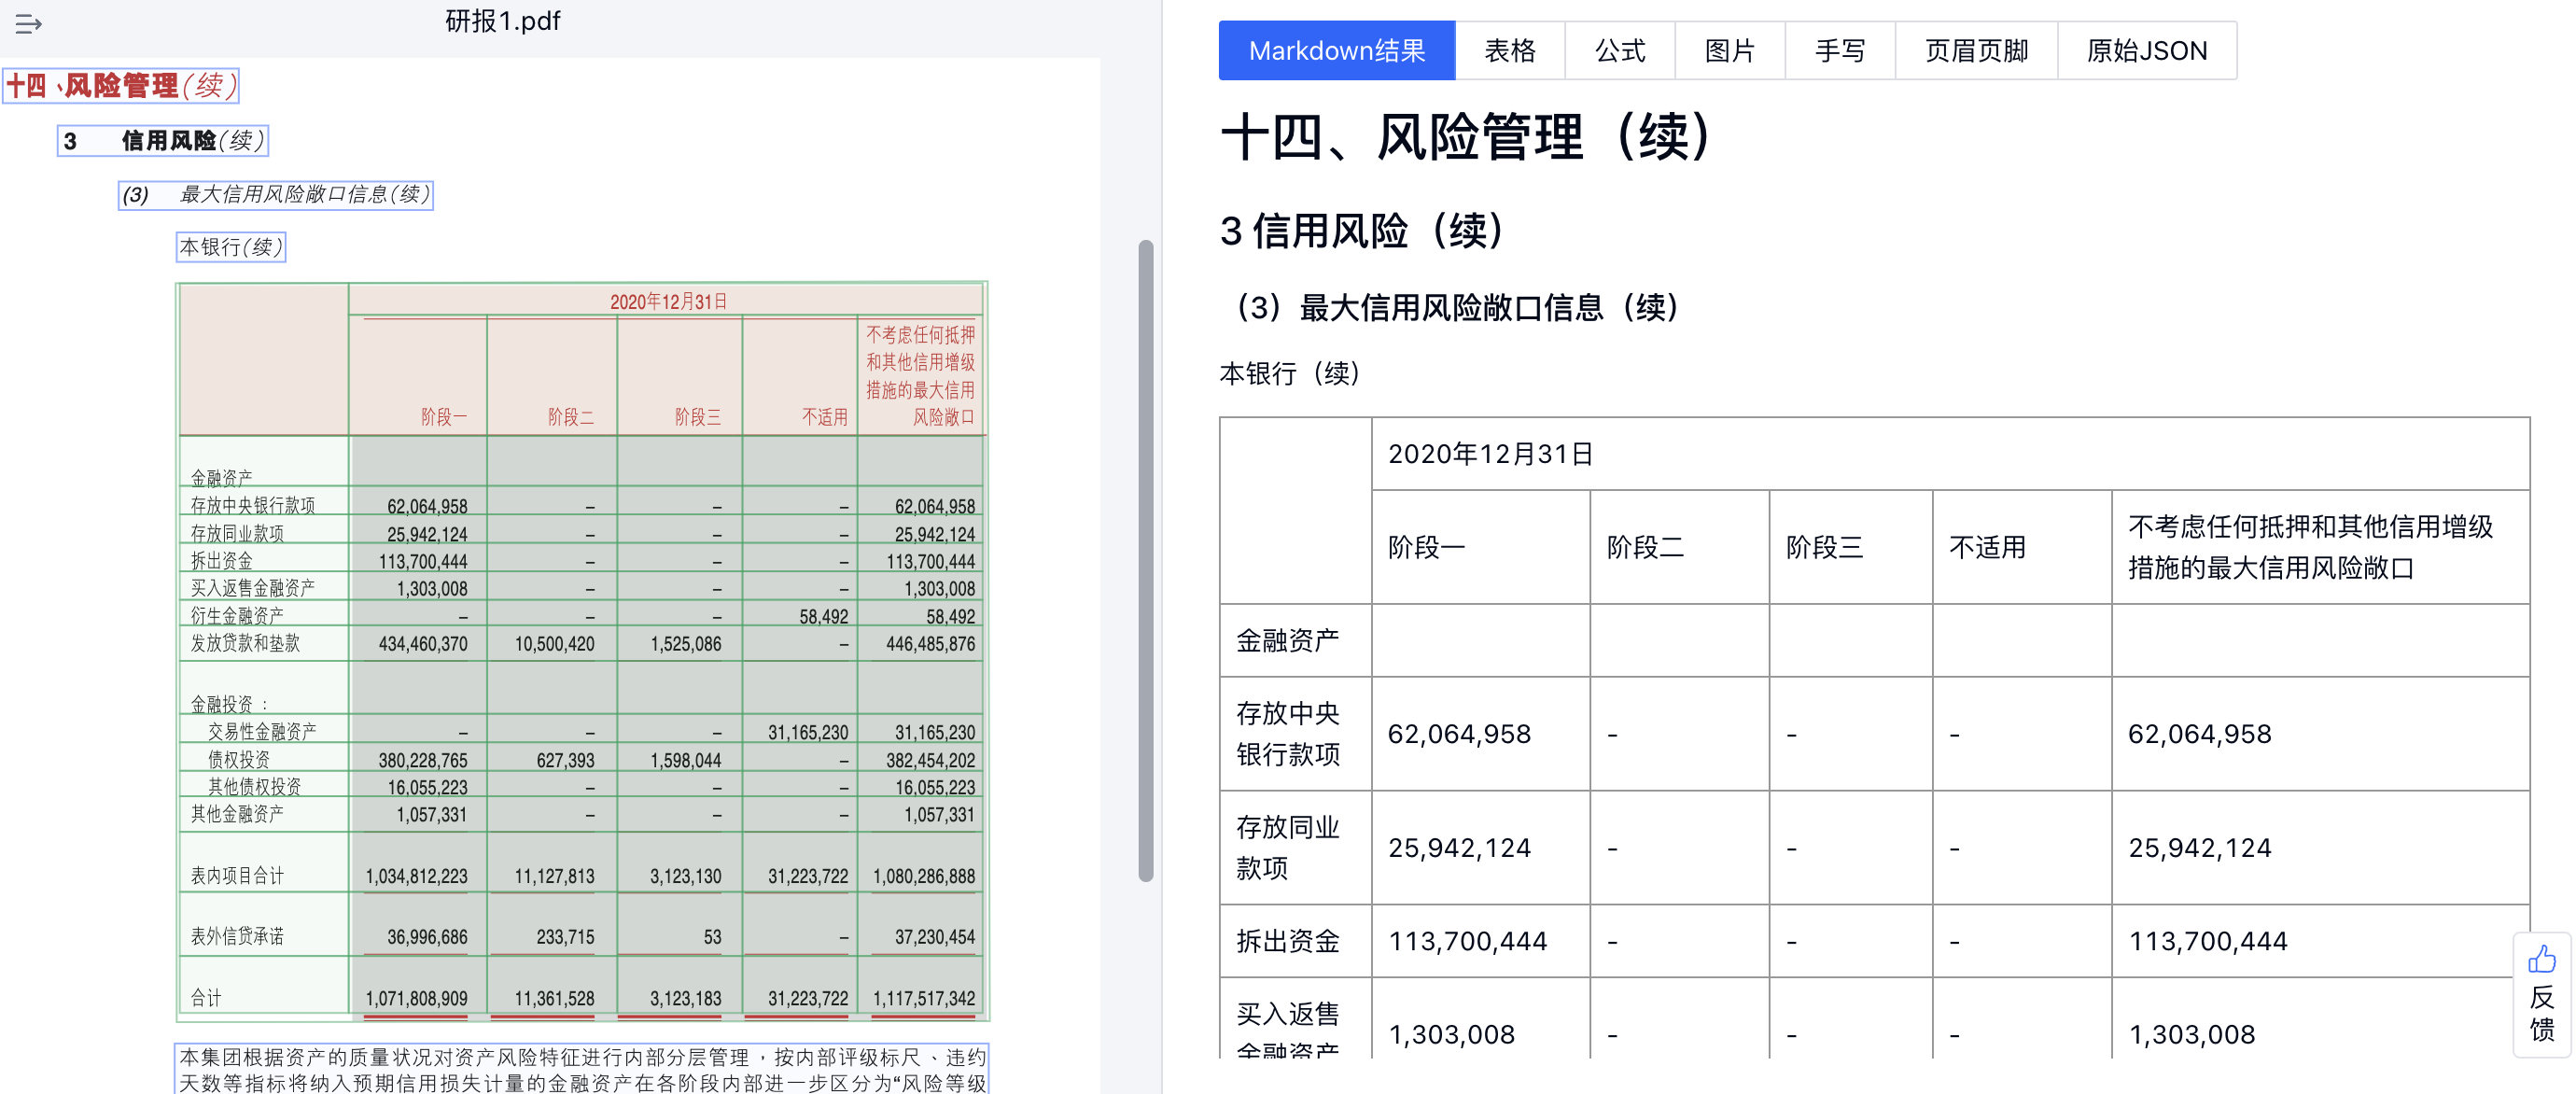This screenshot has width=2576, height=1094.
Task: Click 1,117,517,342 total in PDF table
Action: tap(923, 998)
